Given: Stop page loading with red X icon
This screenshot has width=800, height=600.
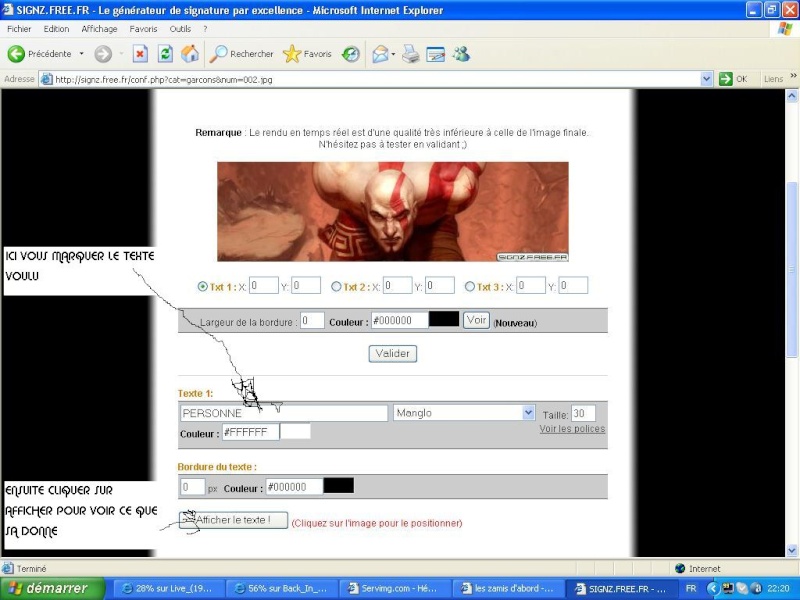Looking at the screenshot, I should pos(140,54).
